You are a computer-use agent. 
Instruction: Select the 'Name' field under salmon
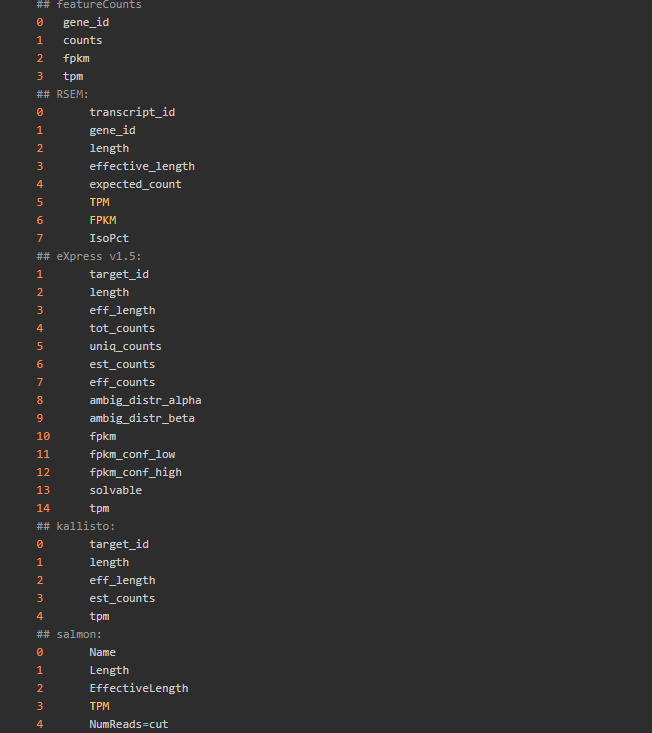coord(103,653)
